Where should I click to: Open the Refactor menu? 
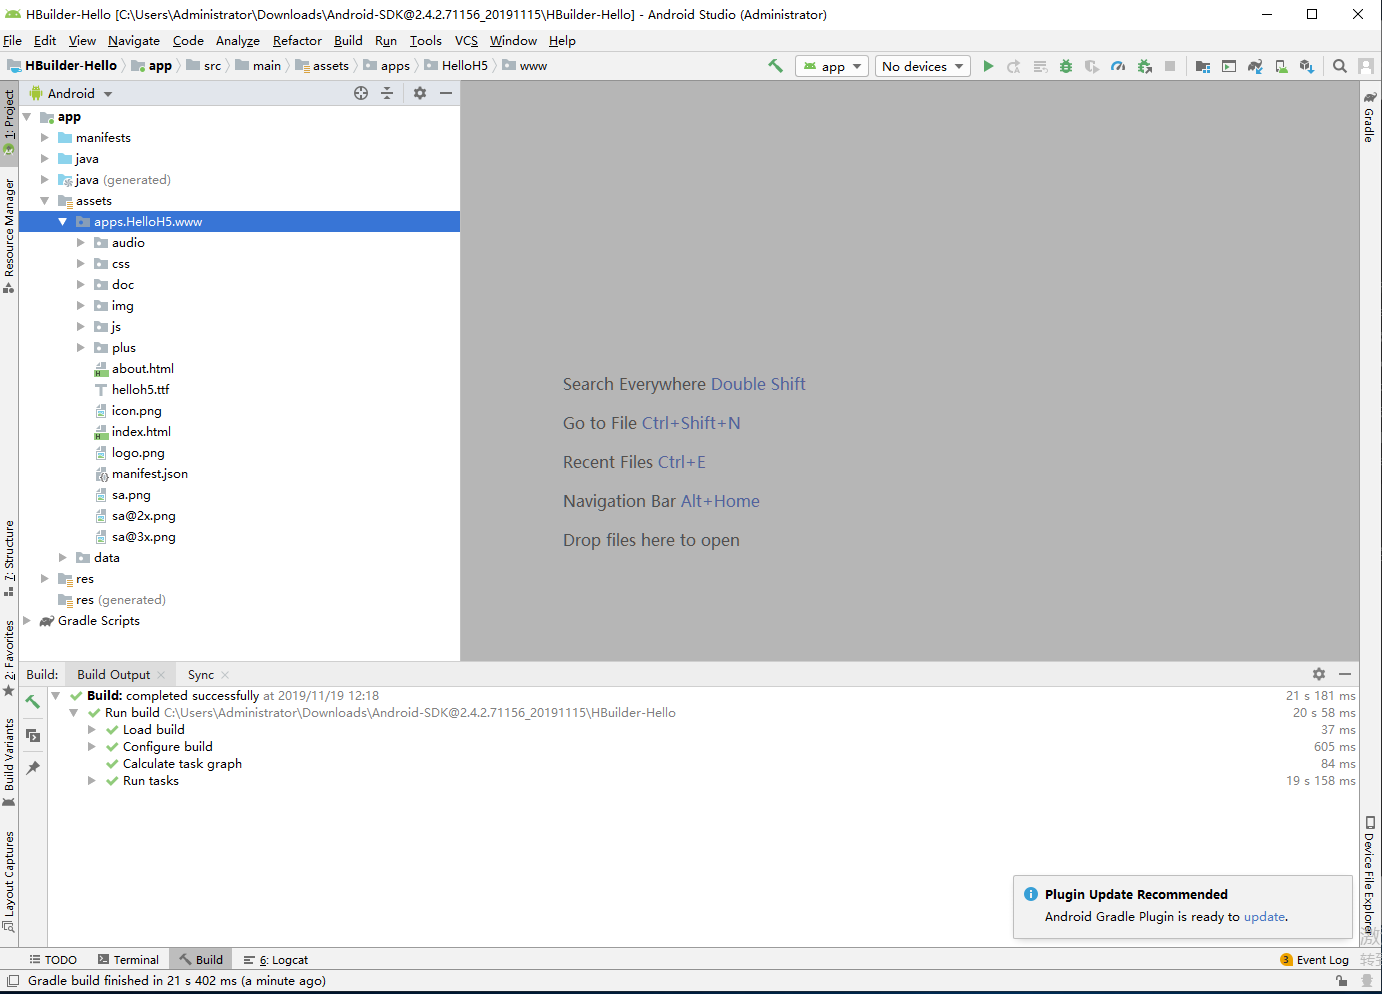(x=297, y=41)
